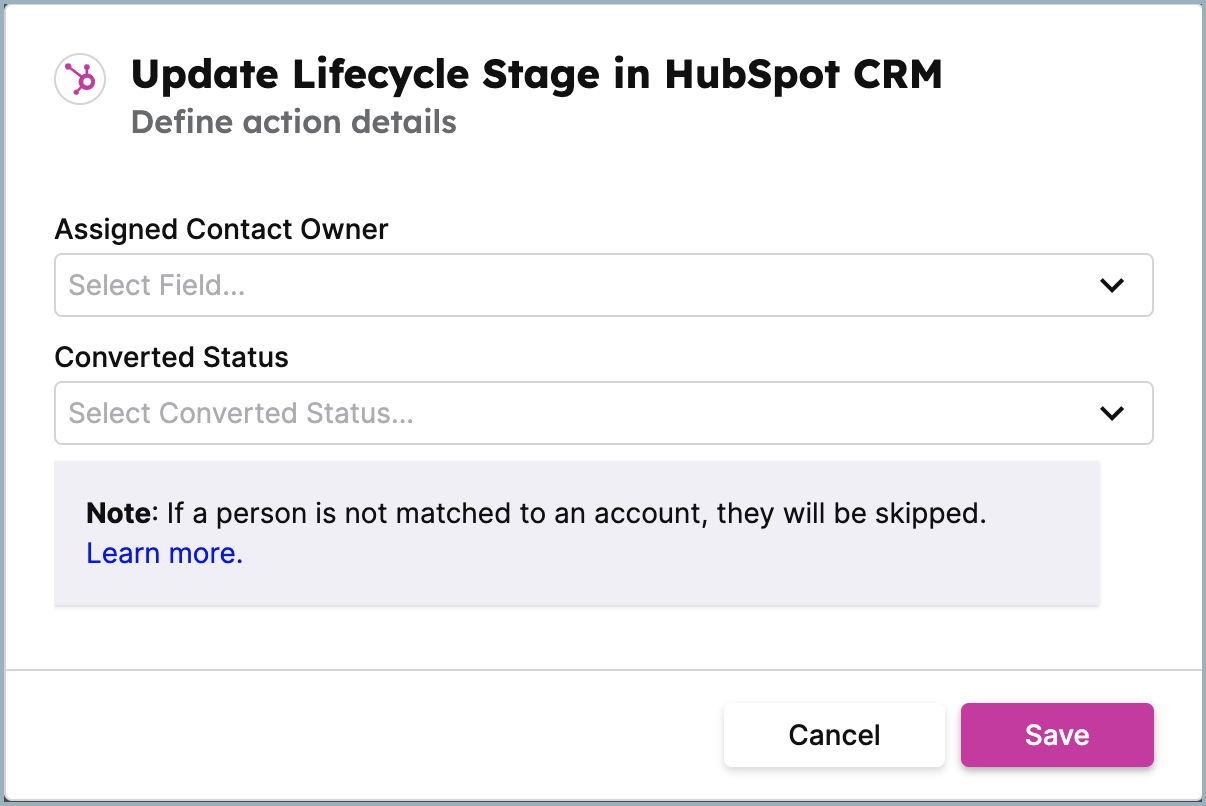
Task: Click the Converted Status label
Action: [172, 357]
